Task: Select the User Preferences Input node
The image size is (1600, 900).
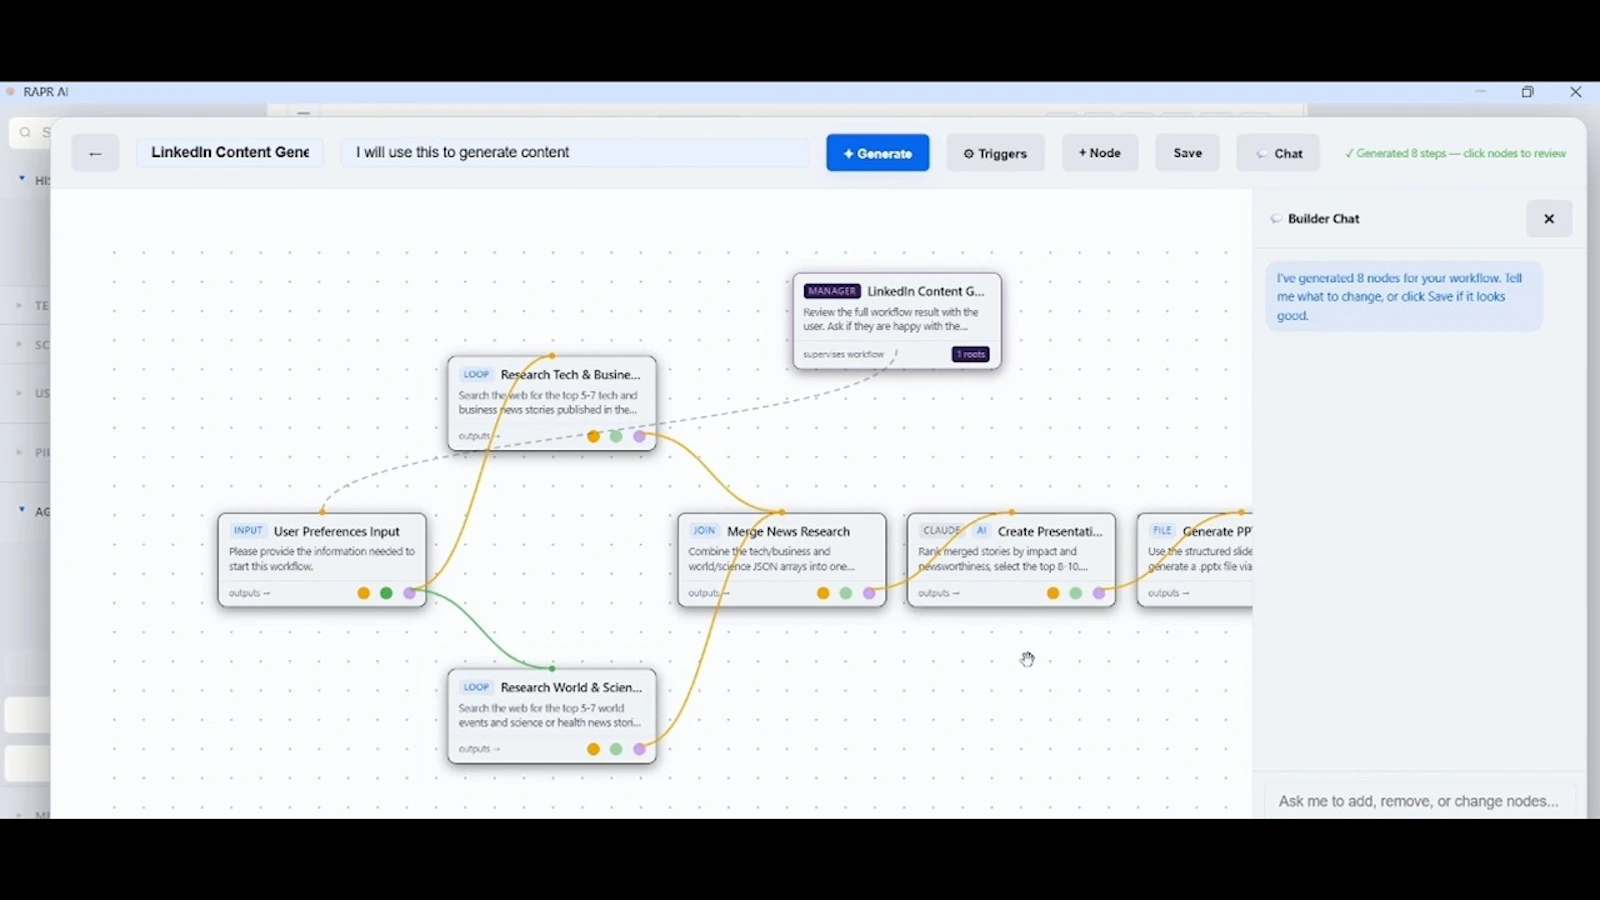Action: (322, 560)
